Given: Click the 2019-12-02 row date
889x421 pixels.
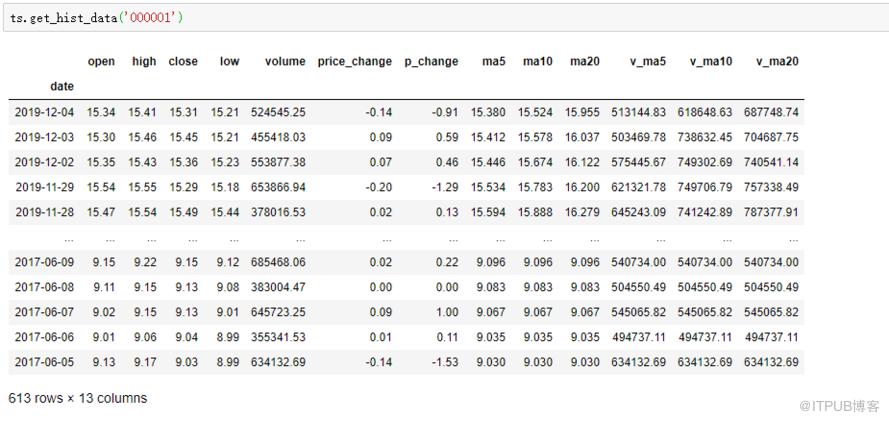Looking at the screenshot, I should [44, 162].
